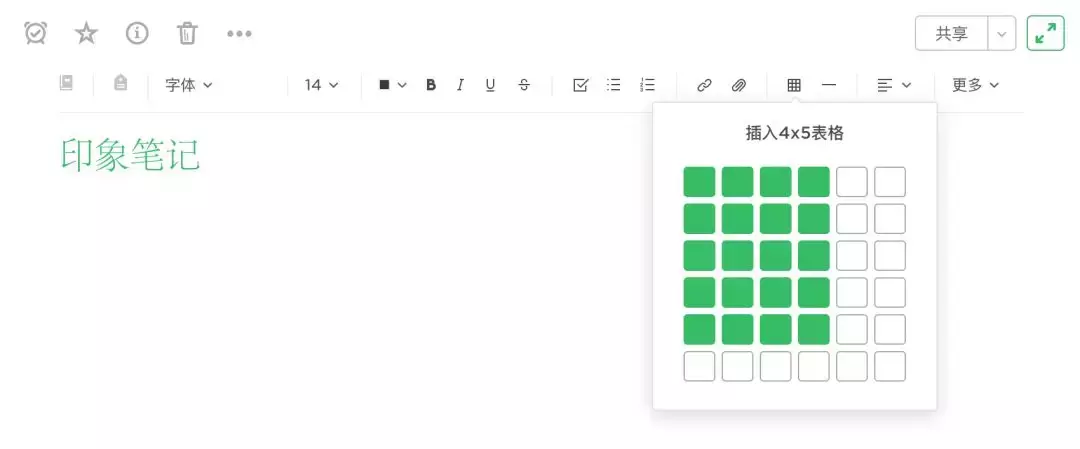Star this note as a shortcut

(x=87, y=33)
